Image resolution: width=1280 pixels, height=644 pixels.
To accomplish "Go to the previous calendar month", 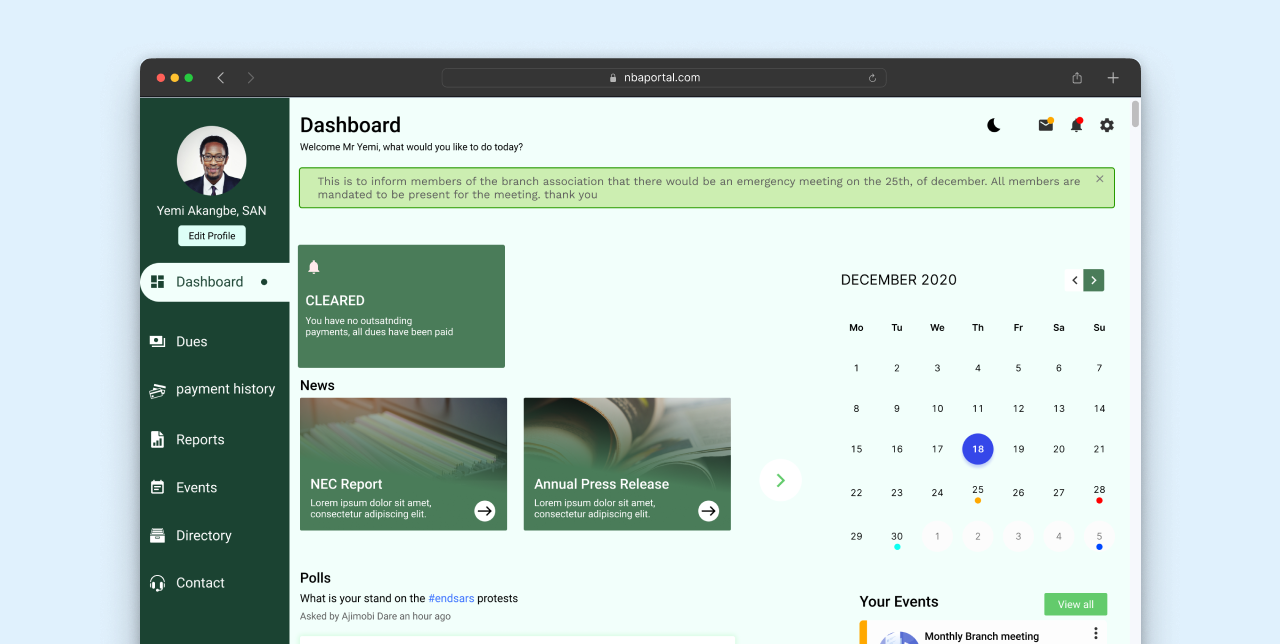I will [x=1075, y=281].
